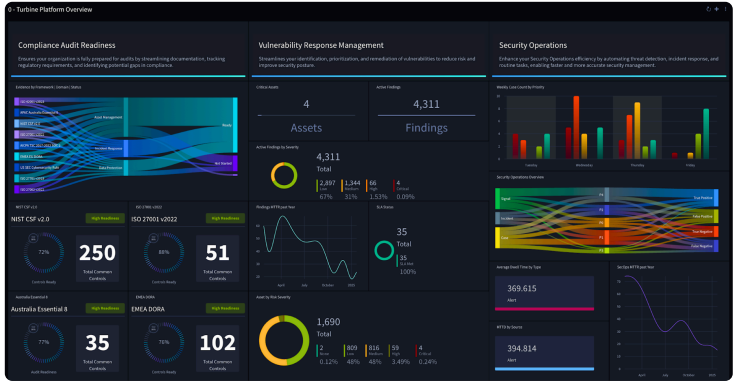Click small round icon above EMEA DORA gauge

(153, 329)
